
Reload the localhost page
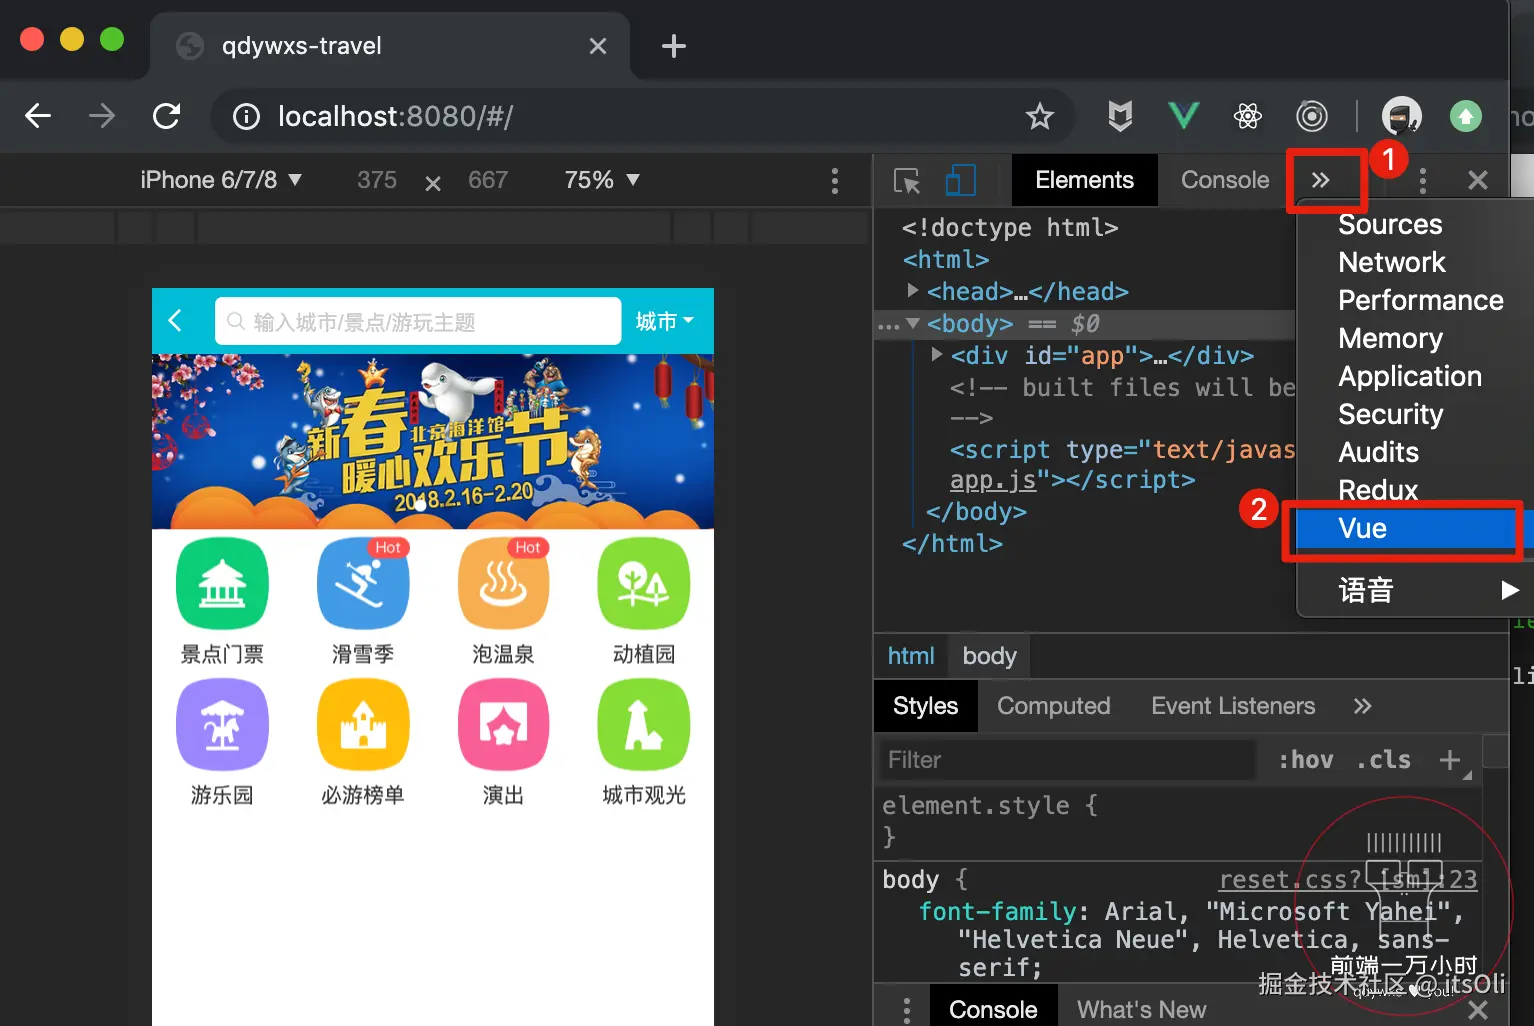167,116
